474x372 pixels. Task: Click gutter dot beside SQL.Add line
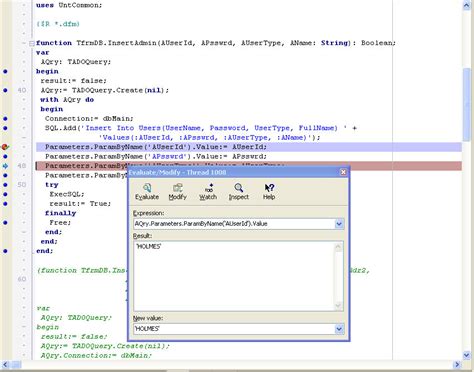point(5,128)
